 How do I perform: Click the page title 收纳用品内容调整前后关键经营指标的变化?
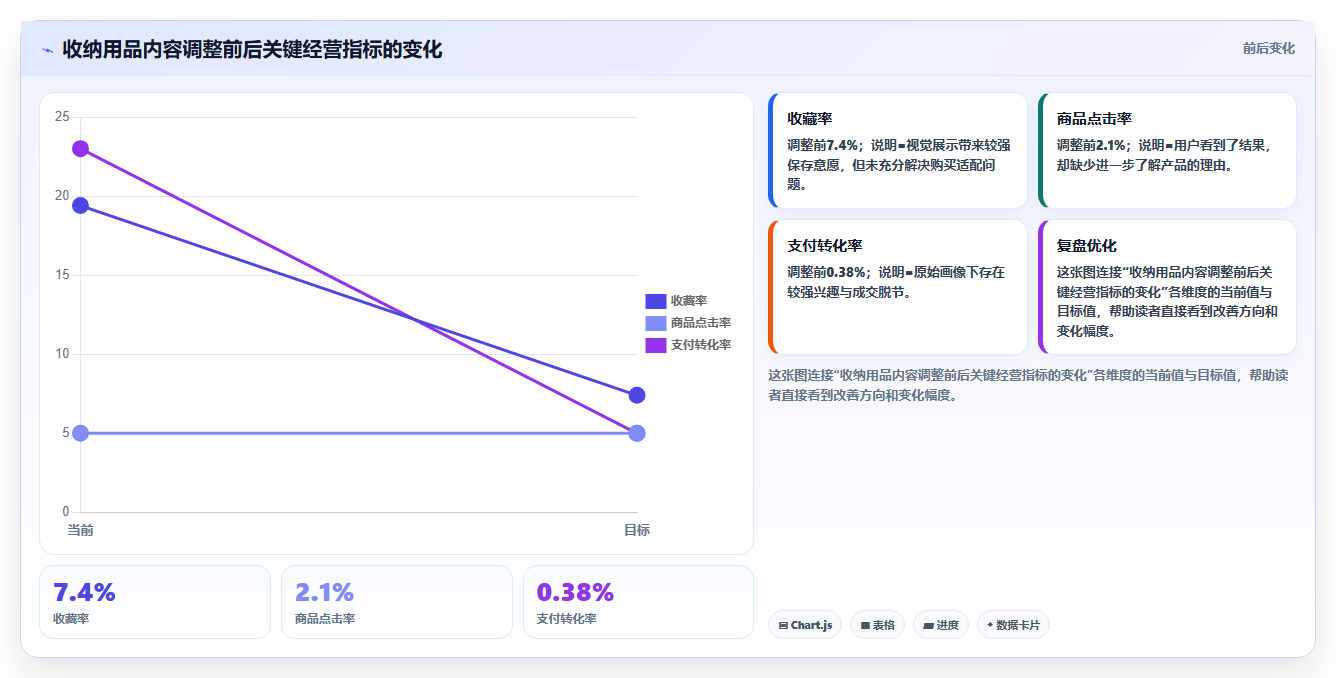click(252, 49)
